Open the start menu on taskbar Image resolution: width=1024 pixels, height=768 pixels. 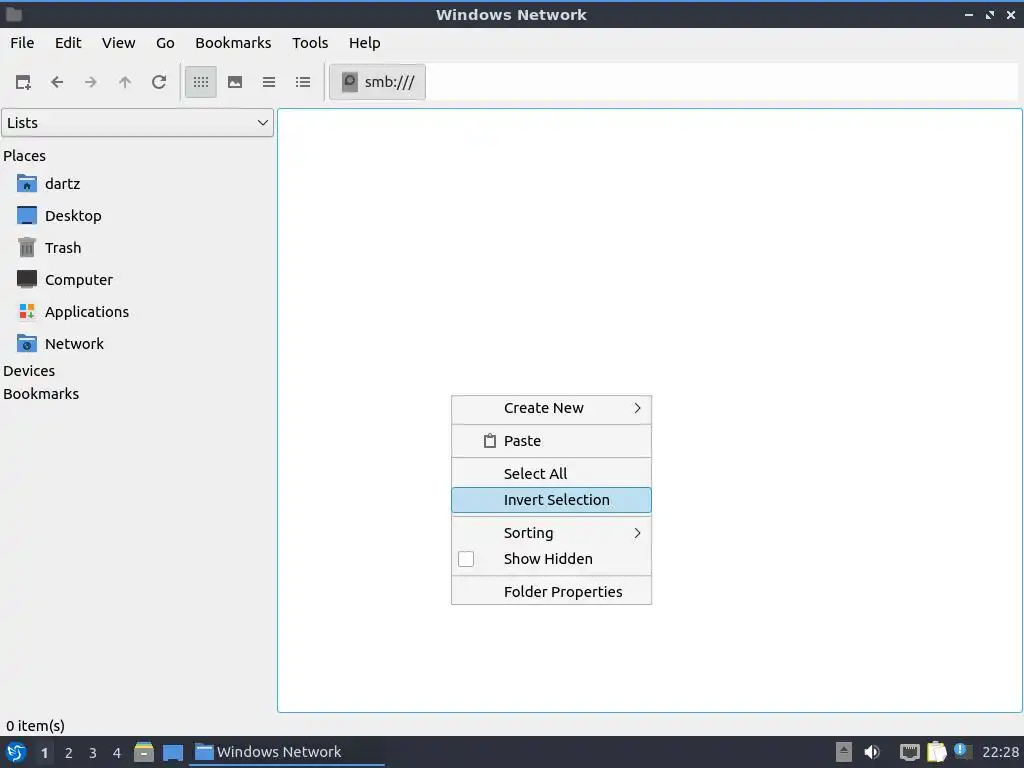[16, 752]
